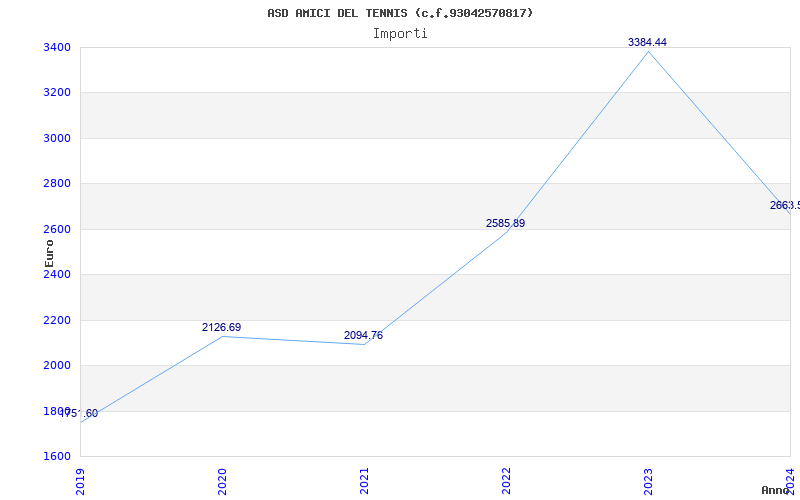This screenshot has height=500, width=800.
Task: Select the 2585.89 data label
Action: tap(505, 223)
